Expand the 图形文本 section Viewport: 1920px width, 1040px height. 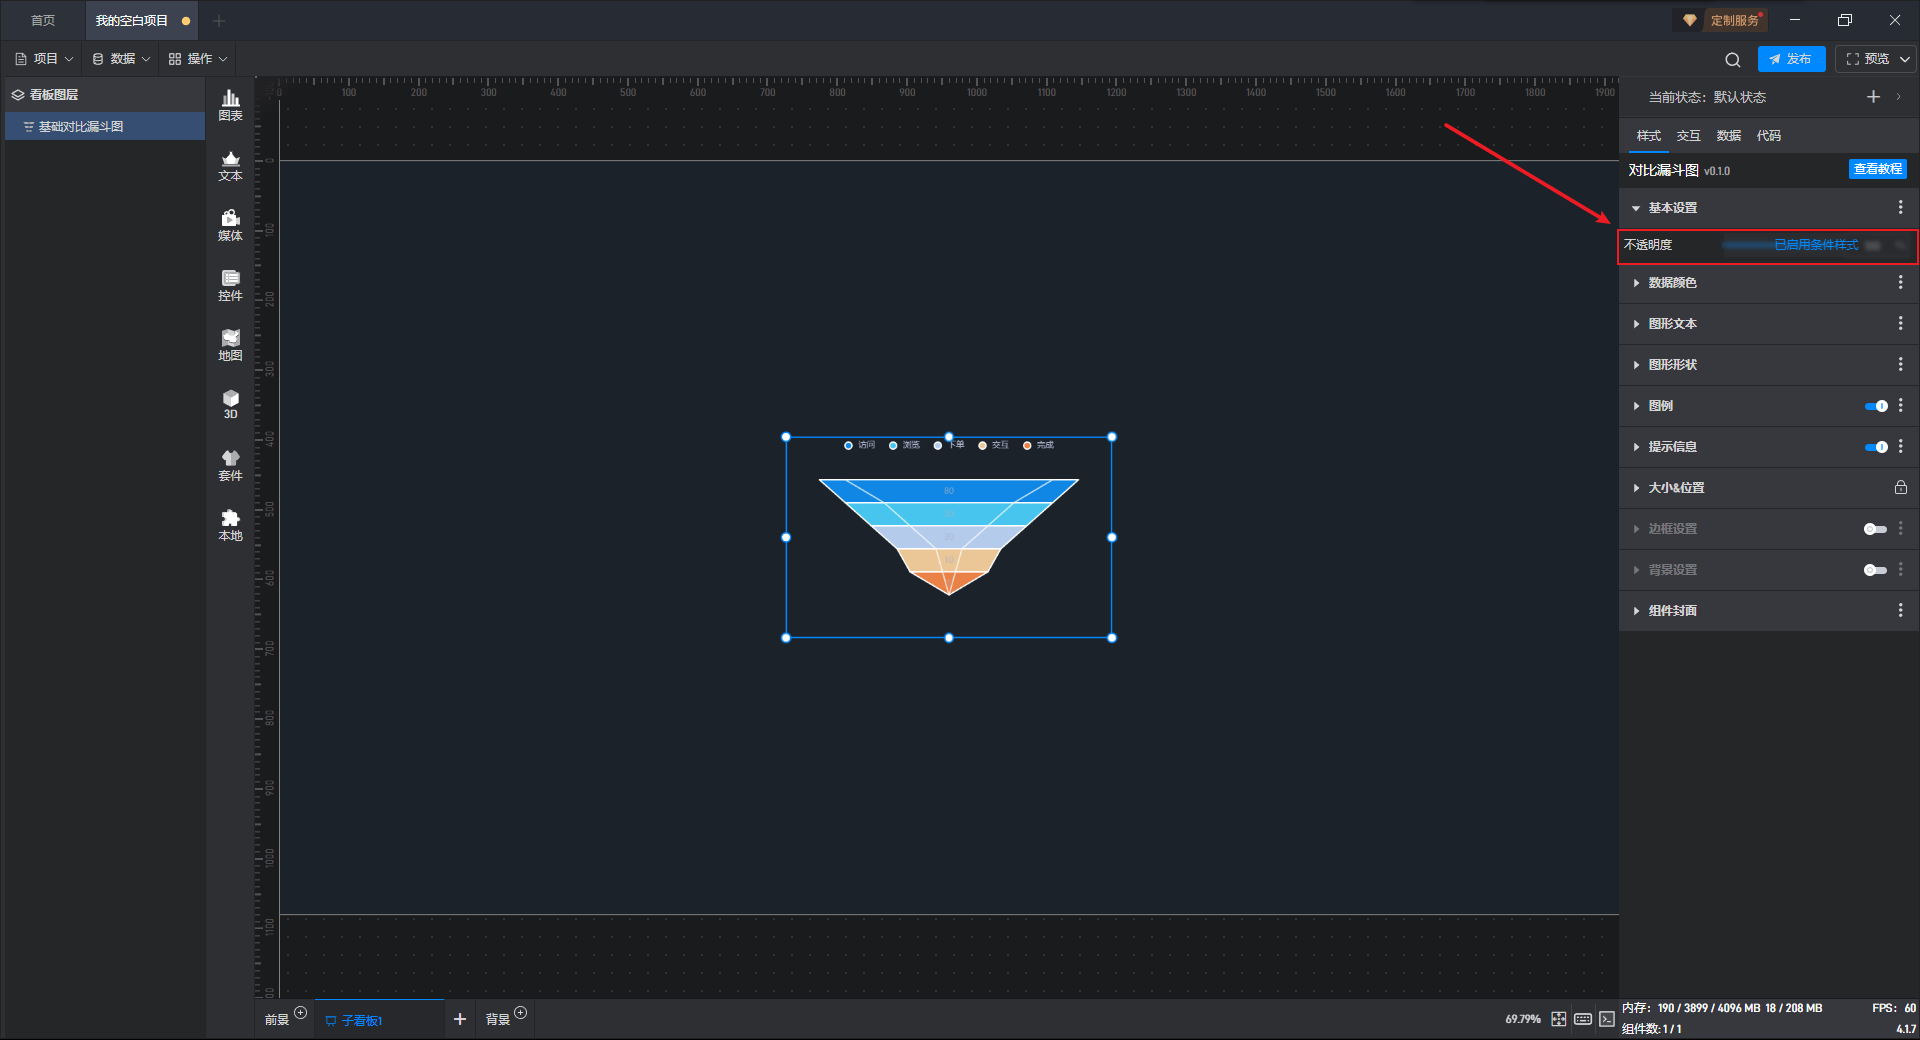point(1672,324)
